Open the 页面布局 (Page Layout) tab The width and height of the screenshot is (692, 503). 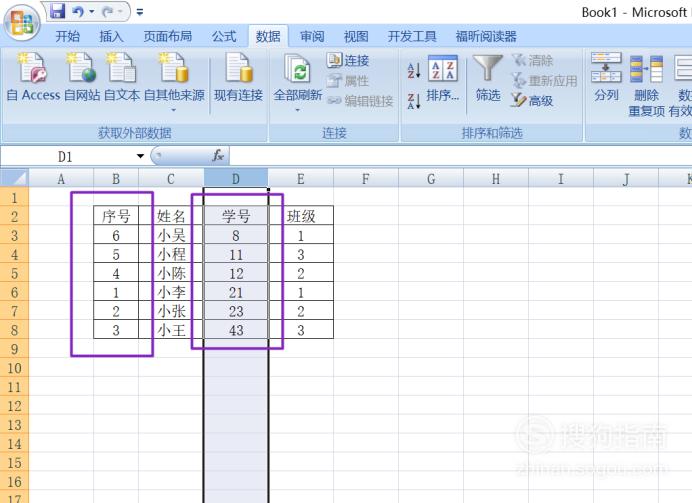pos(168,36)
